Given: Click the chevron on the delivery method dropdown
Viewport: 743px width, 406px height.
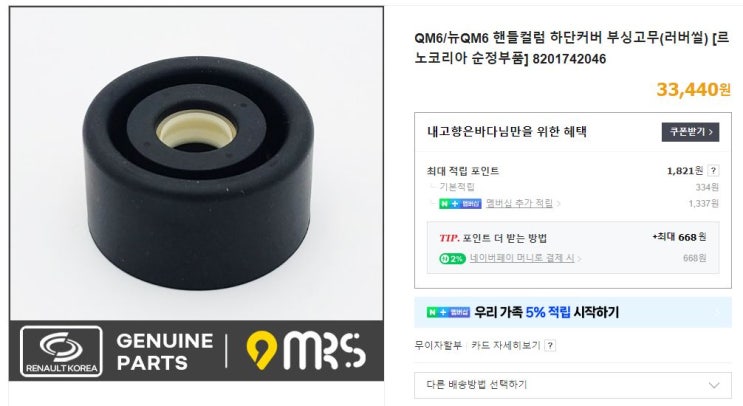Looking at the screenshot, I should coord(714,385).
